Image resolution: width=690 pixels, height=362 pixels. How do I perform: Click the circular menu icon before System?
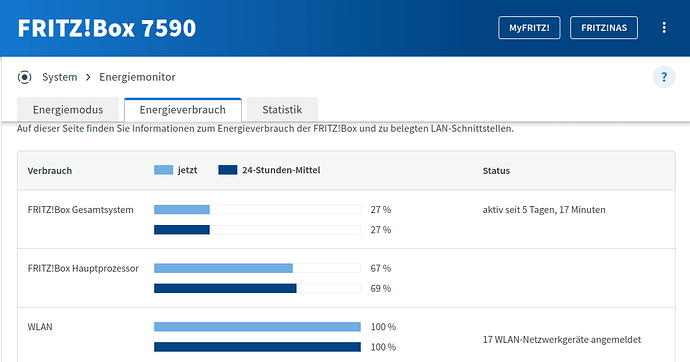click(x=25, y=77)
